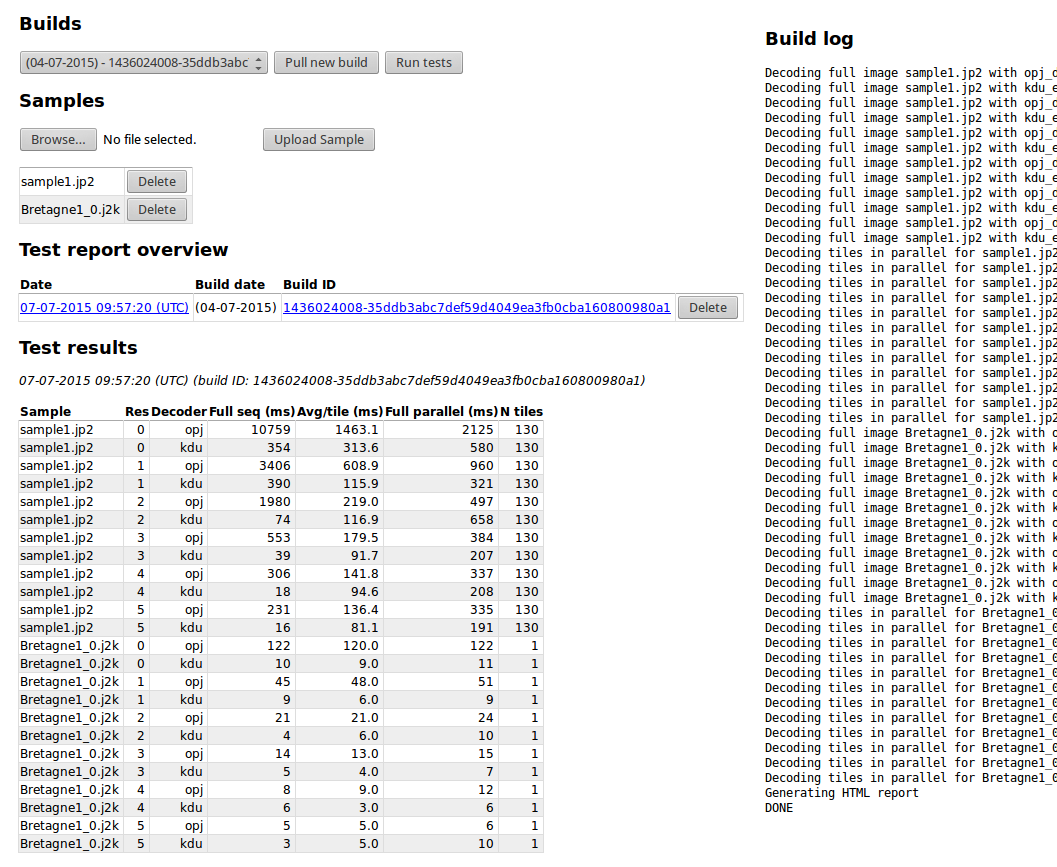Click the Build date column header
1057x867 pixels.
pos(230,285)
